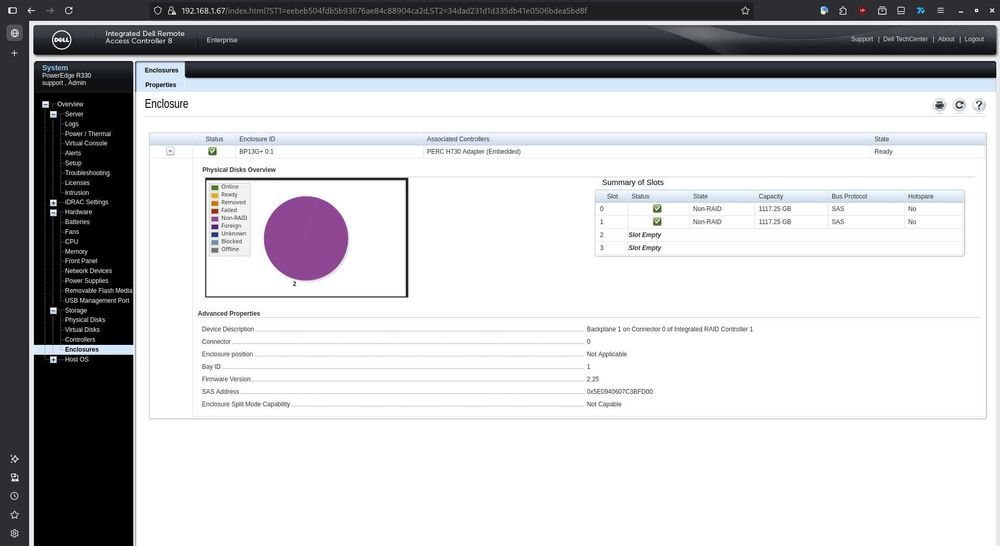This screenshot has height=546, width=1000.
Task: Open settings gear icon in left sidebar
Action: (x=14, y=533)
